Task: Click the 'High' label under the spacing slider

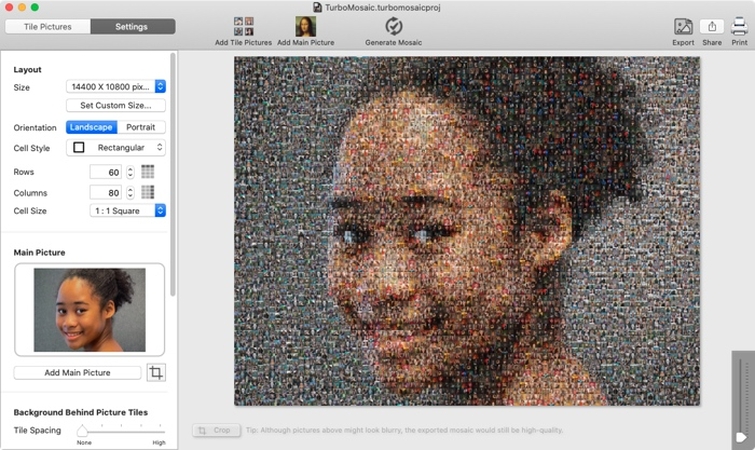Action: pyautogui.click(x=159, y=442)
